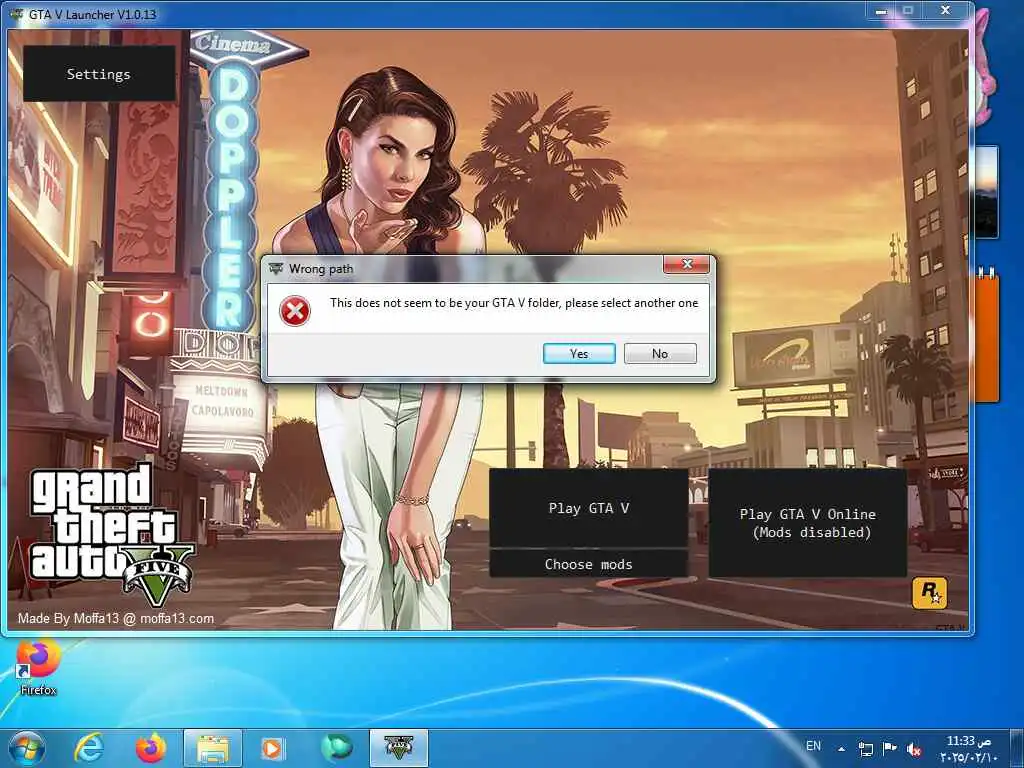Click the green round taskbar app icon
Screen dimensions: 1024x768
(x=336, y=748)
